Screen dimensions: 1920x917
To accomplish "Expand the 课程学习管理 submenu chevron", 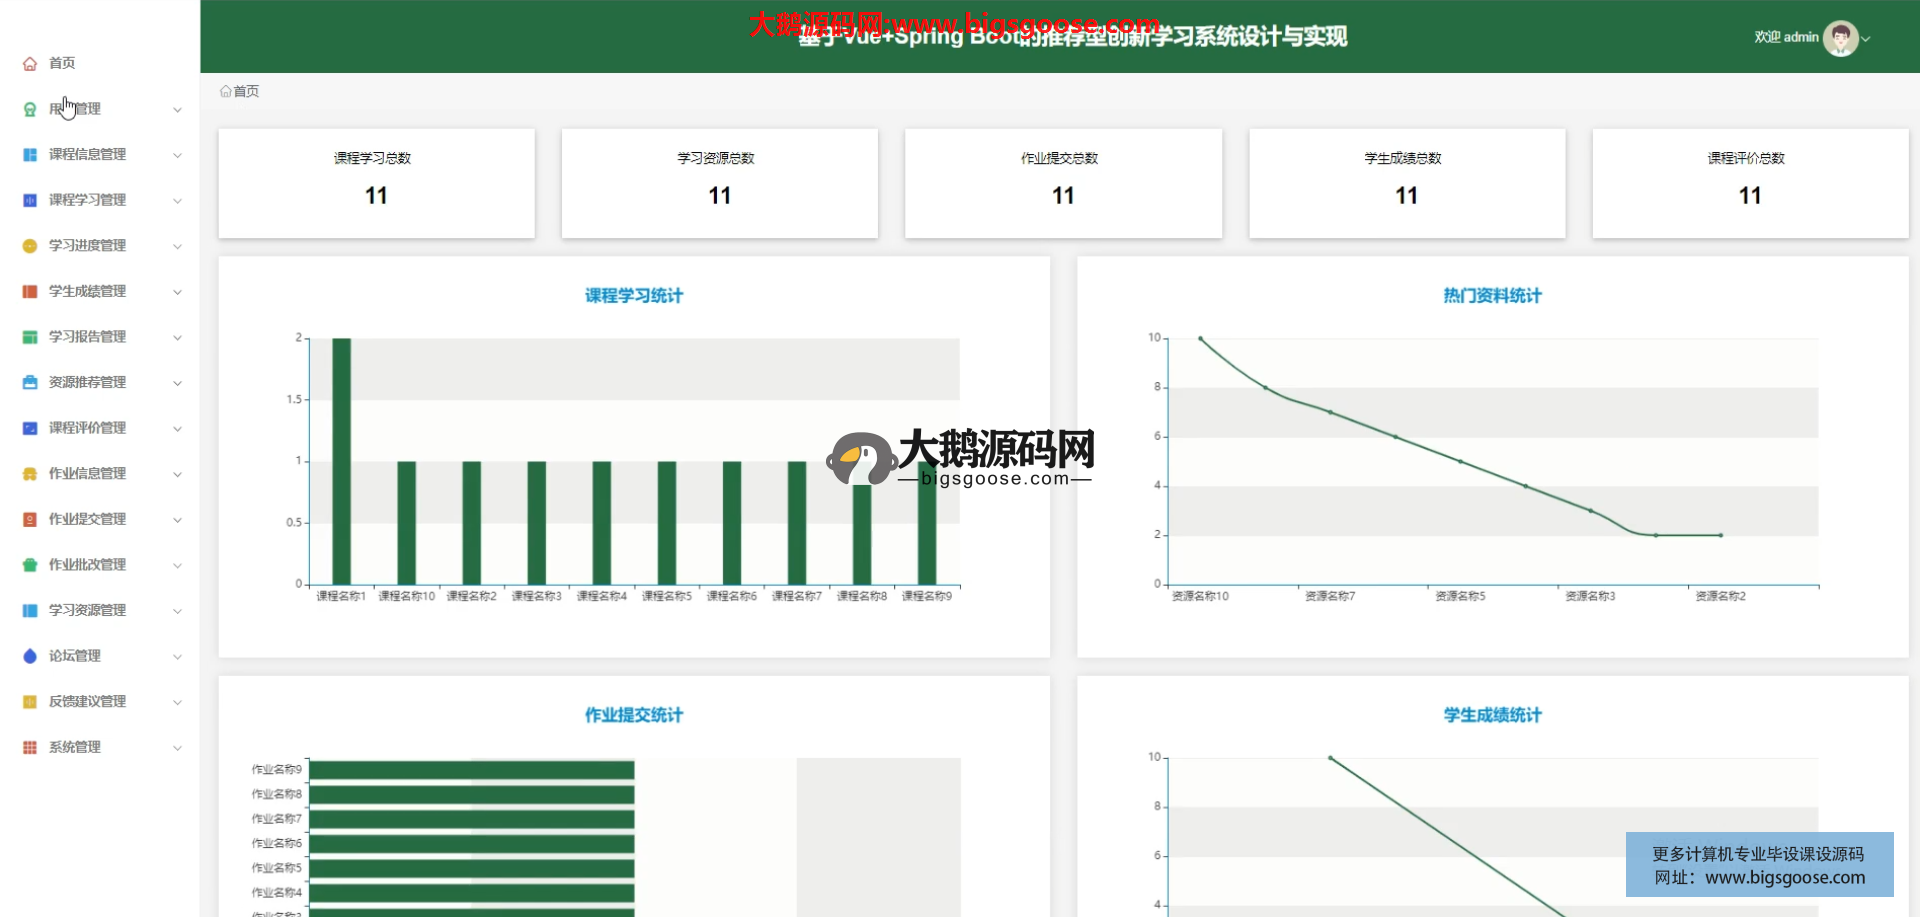I will pyautogui.click(x=177, y=201).
